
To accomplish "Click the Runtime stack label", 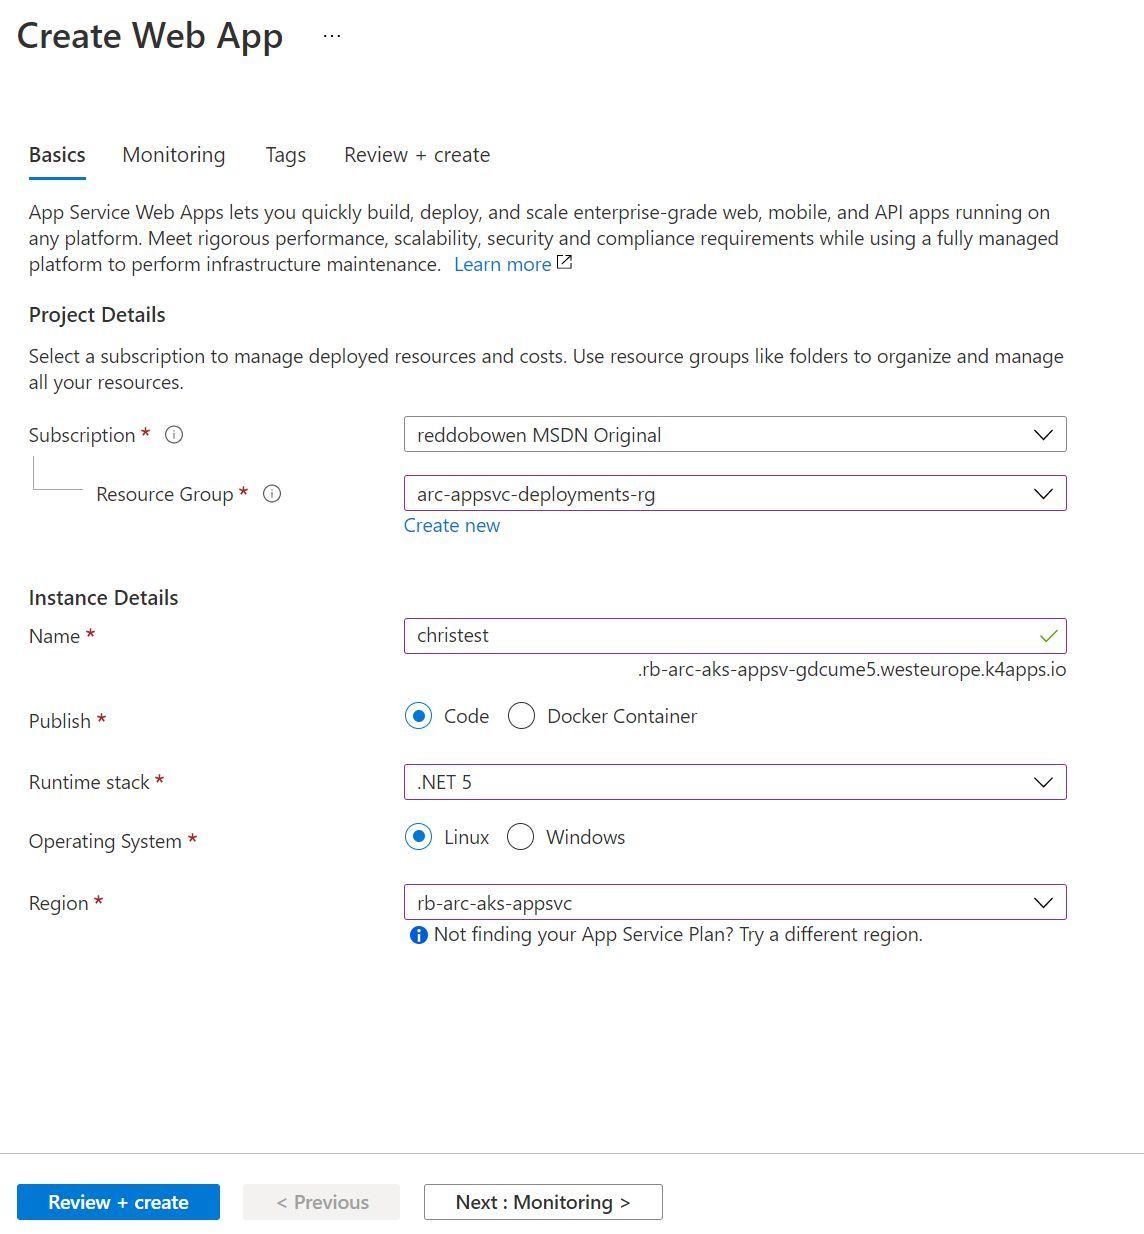I will 89,783.
